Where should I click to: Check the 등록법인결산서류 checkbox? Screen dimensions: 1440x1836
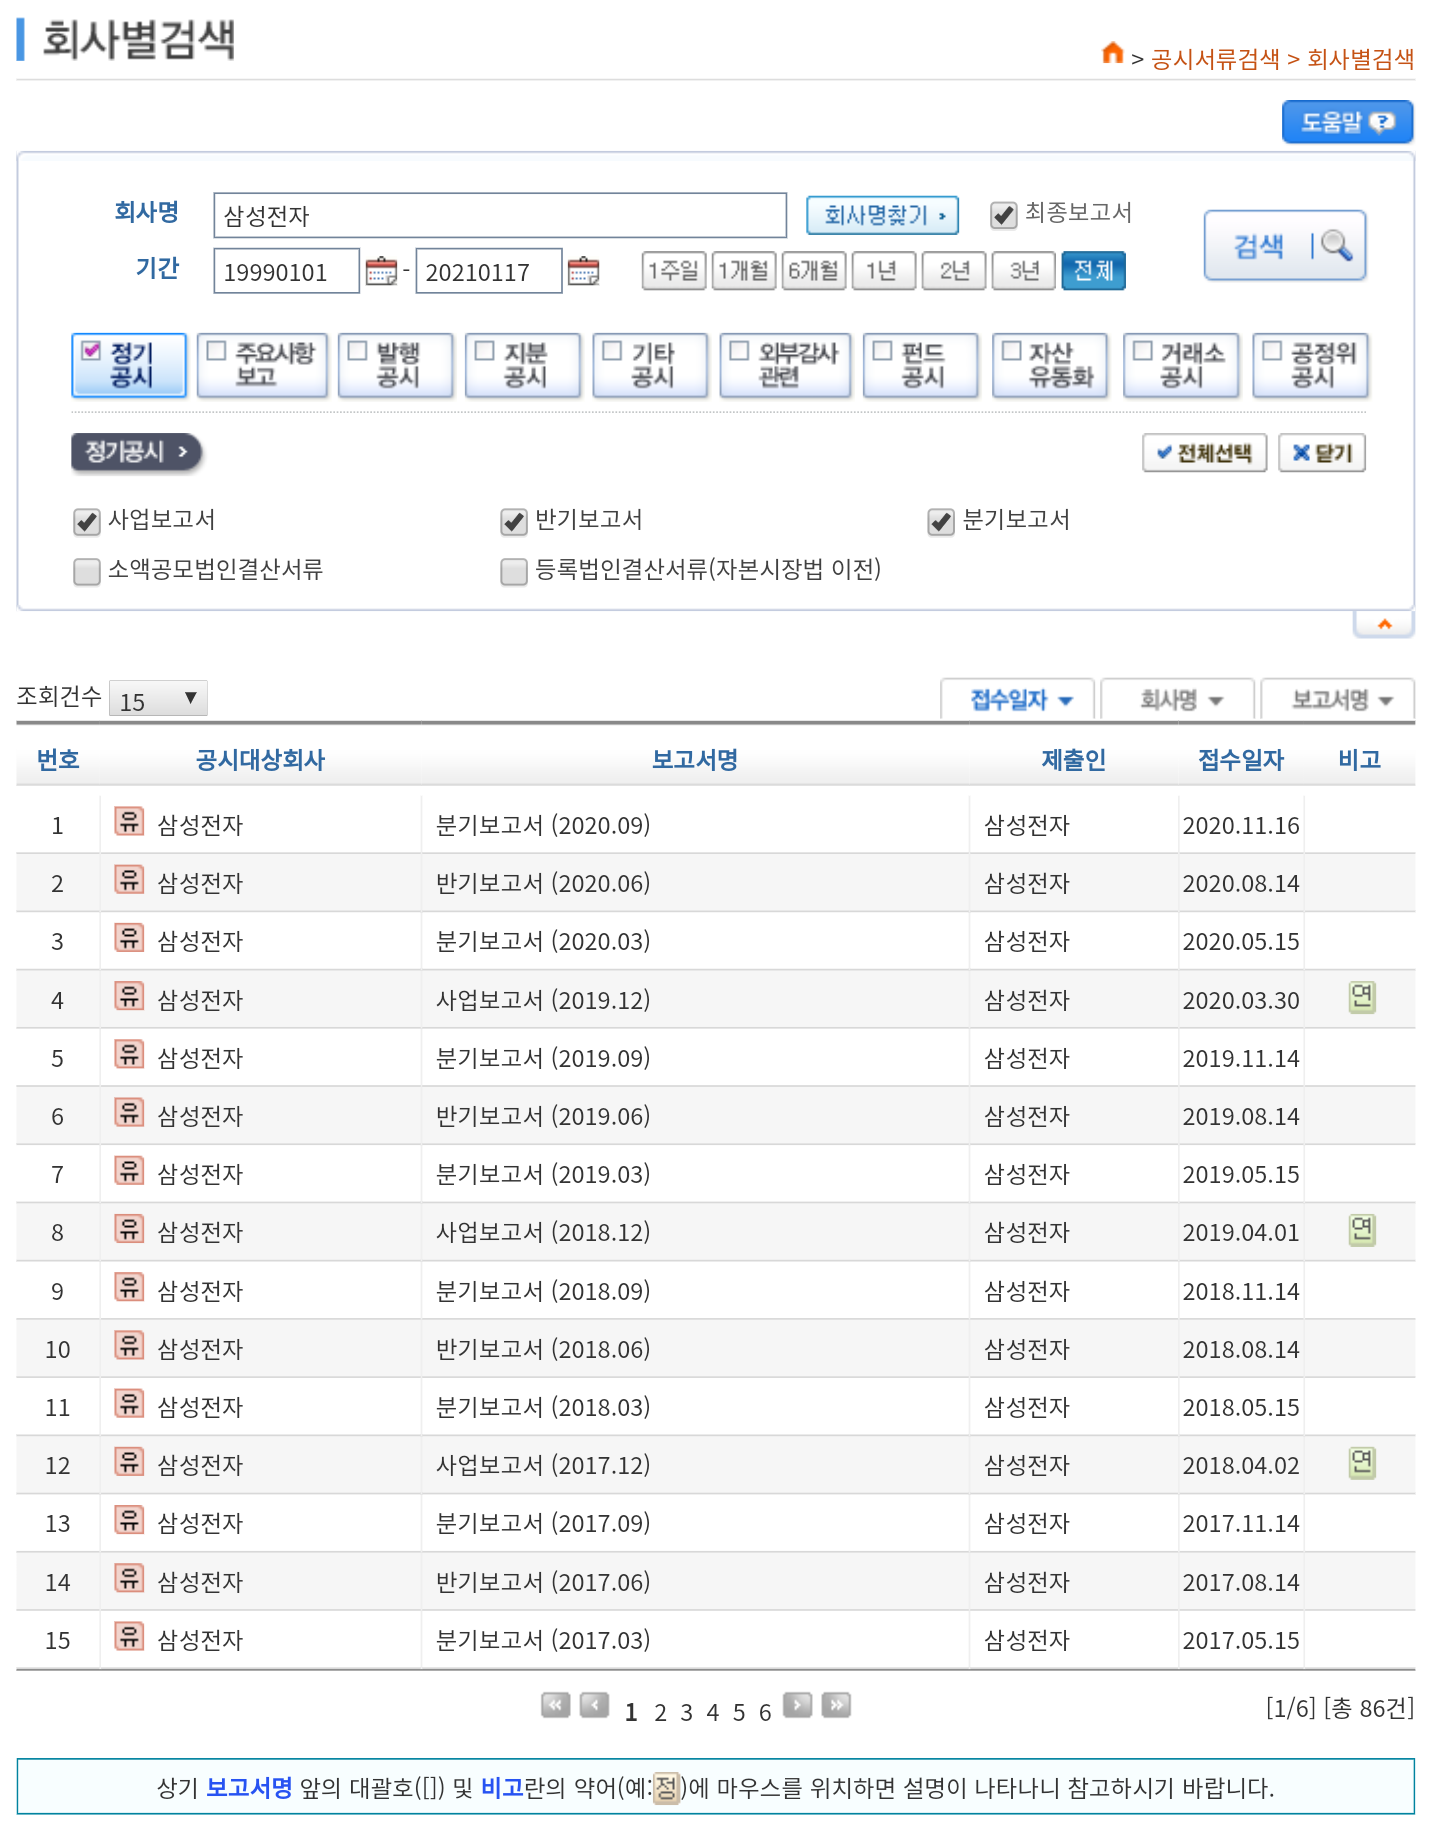pos(514,572)
